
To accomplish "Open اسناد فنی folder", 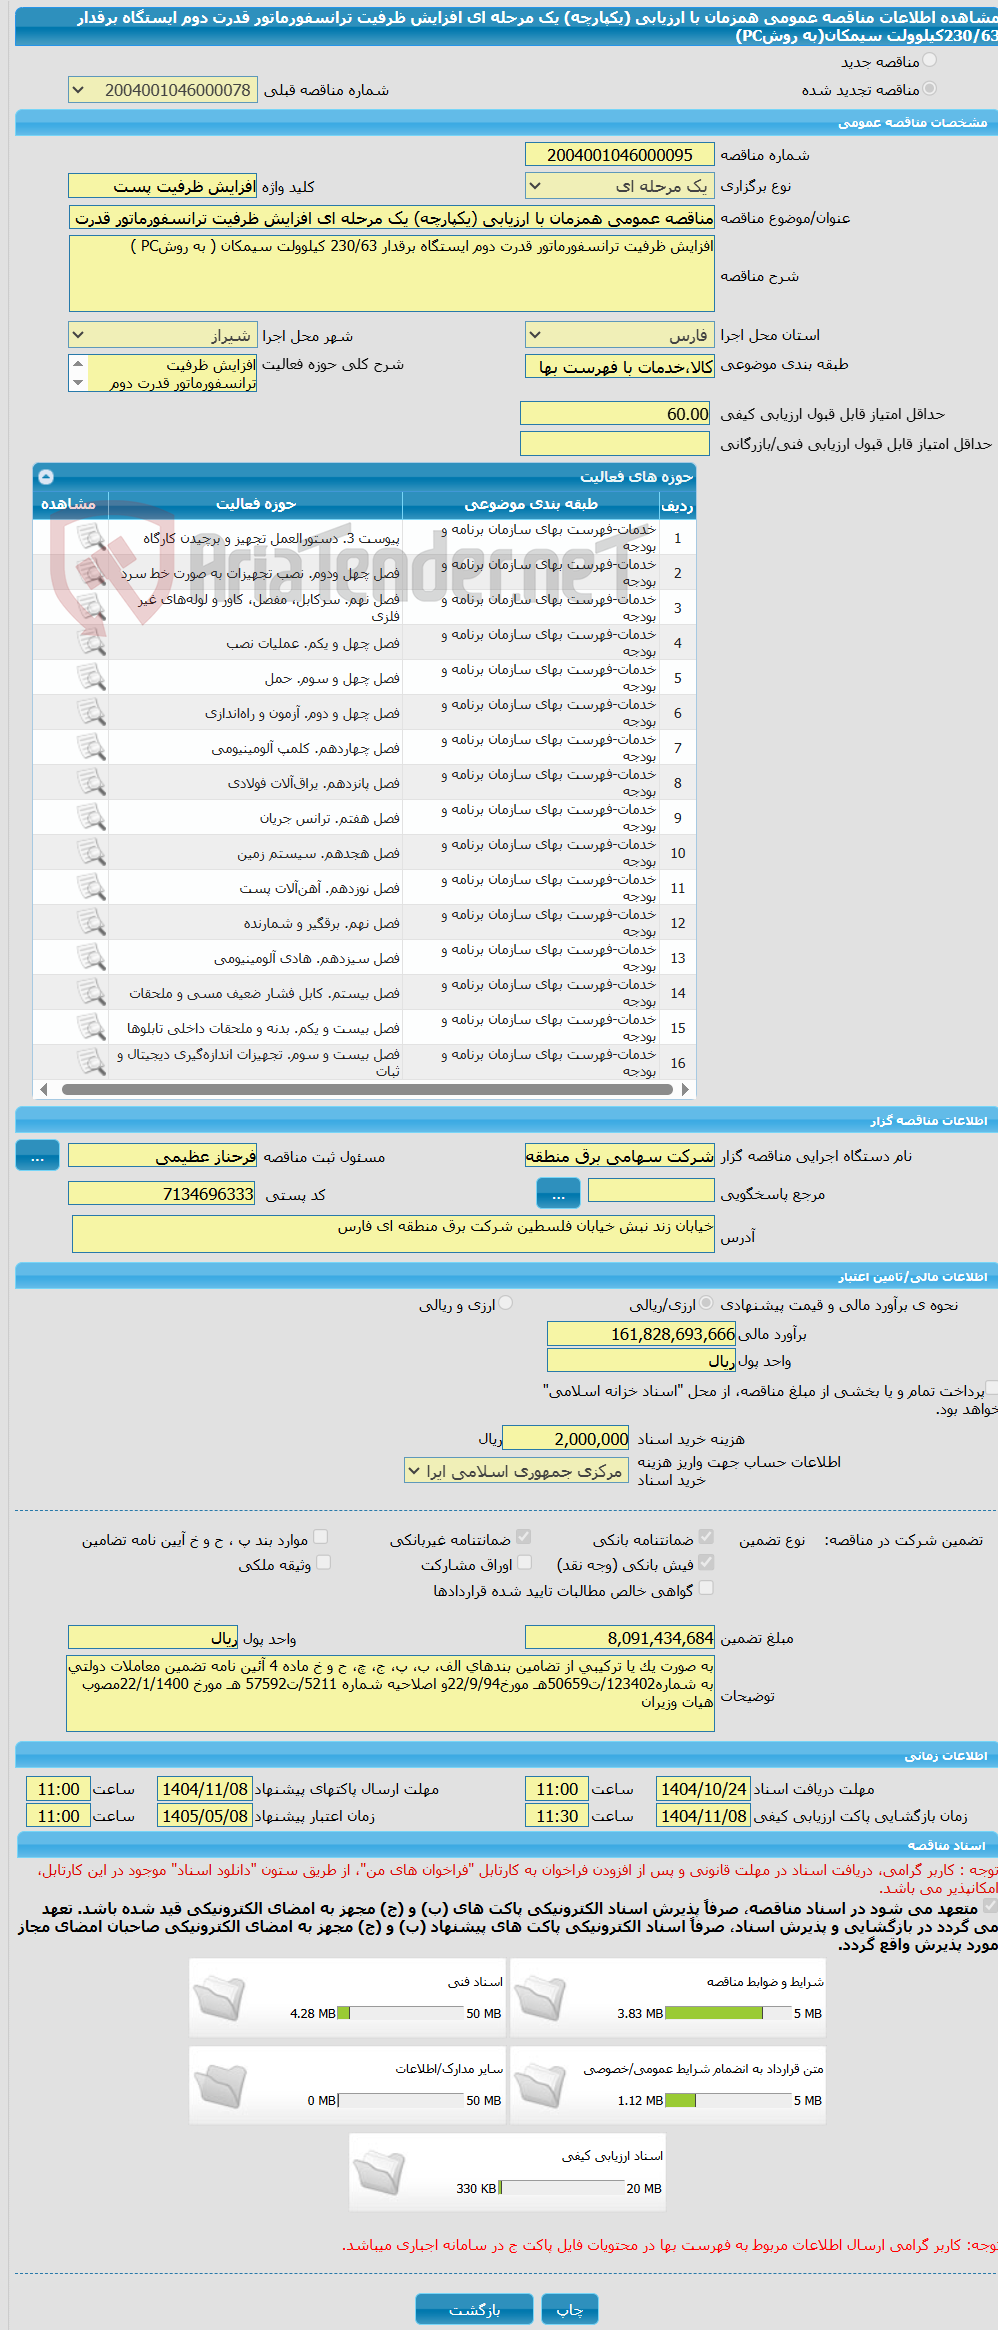I will click(220, 1999).
